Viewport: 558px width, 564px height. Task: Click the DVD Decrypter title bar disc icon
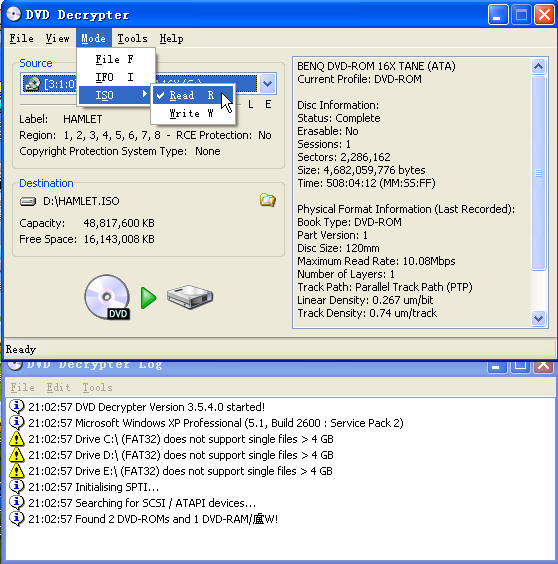(x=14, y=14)
